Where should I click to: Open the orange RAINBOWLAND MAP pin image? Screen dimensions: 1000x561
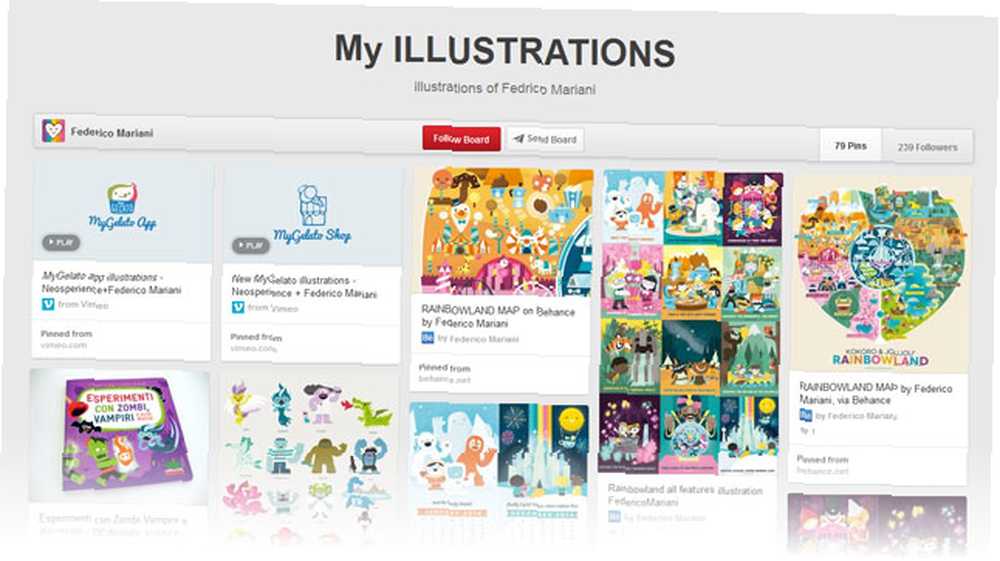click(504, 231)
